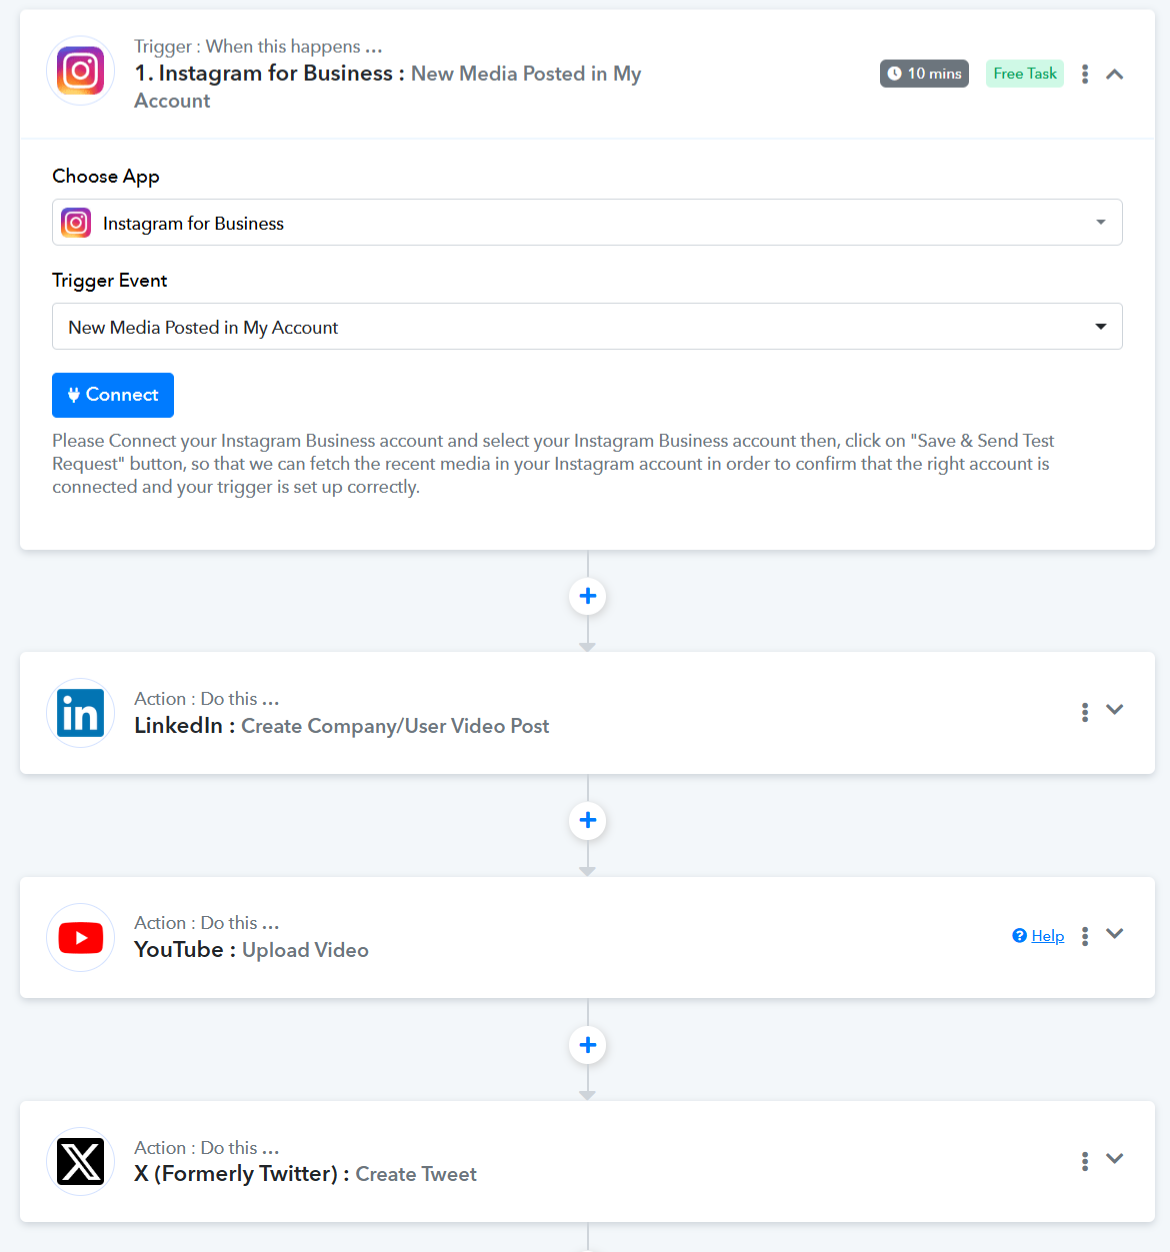Click the 'X (Formerly Twitter) : Create Tweet' title
Viewport: 1170px width, 1252px height.
(305, 1174)
